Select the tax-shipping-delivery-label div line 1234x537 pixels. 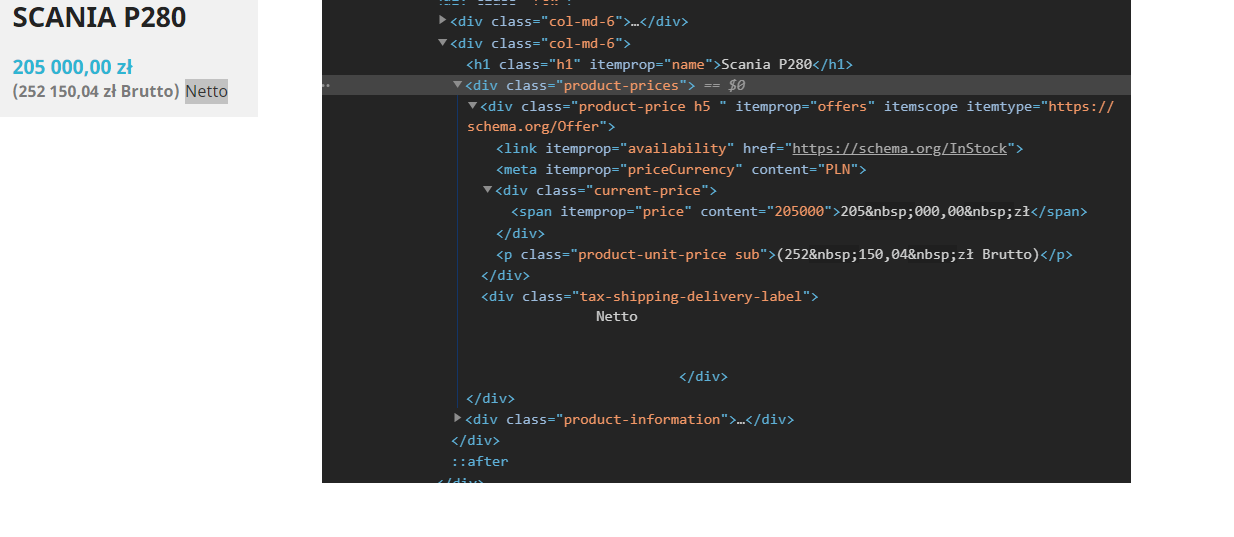pos(650,297)
